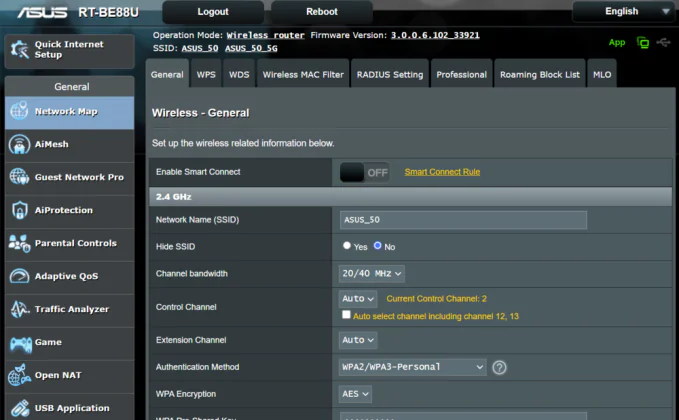The image size is (679, 420).
Task: Open the Authentication Method WPA2/WPA3-Personal dropdown
Action: pos(412,367)
